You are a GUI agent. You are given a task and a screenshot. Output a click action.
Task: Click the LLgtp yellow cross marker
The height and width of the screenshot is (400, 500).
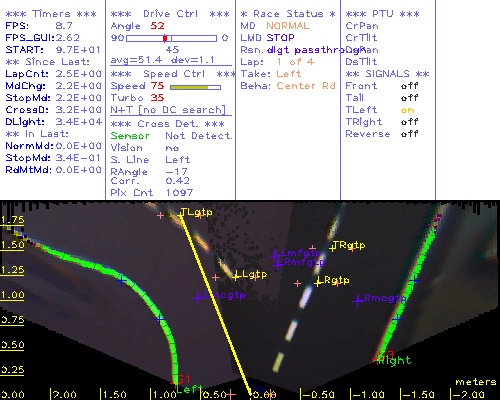236,277
